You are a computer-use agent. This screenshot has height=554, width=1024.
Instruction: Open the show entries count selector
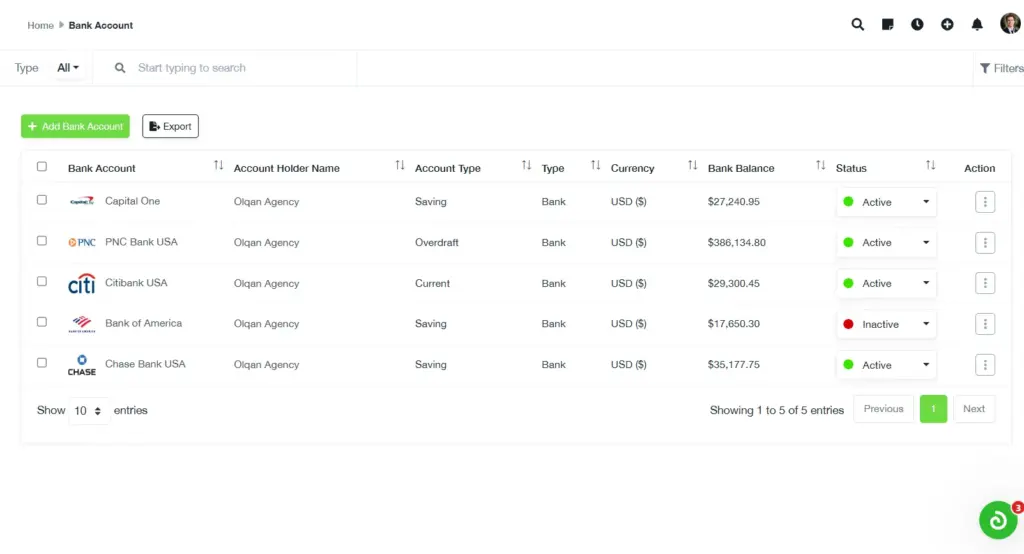[88, 411]
